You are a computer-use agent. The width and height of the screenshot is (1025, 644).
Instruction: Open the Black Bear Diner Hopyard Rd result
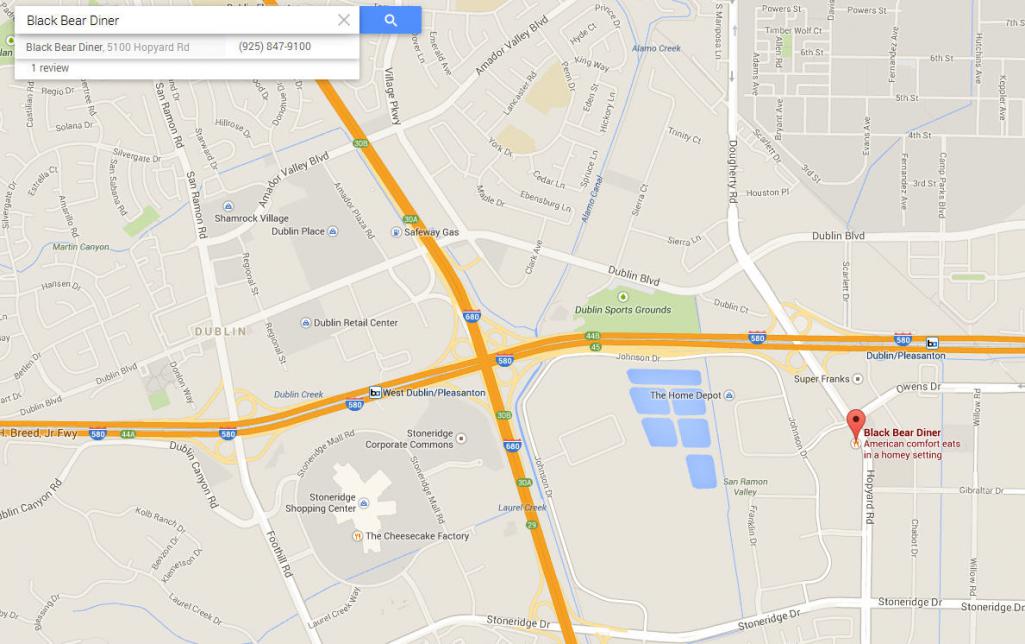coord(108,47)
